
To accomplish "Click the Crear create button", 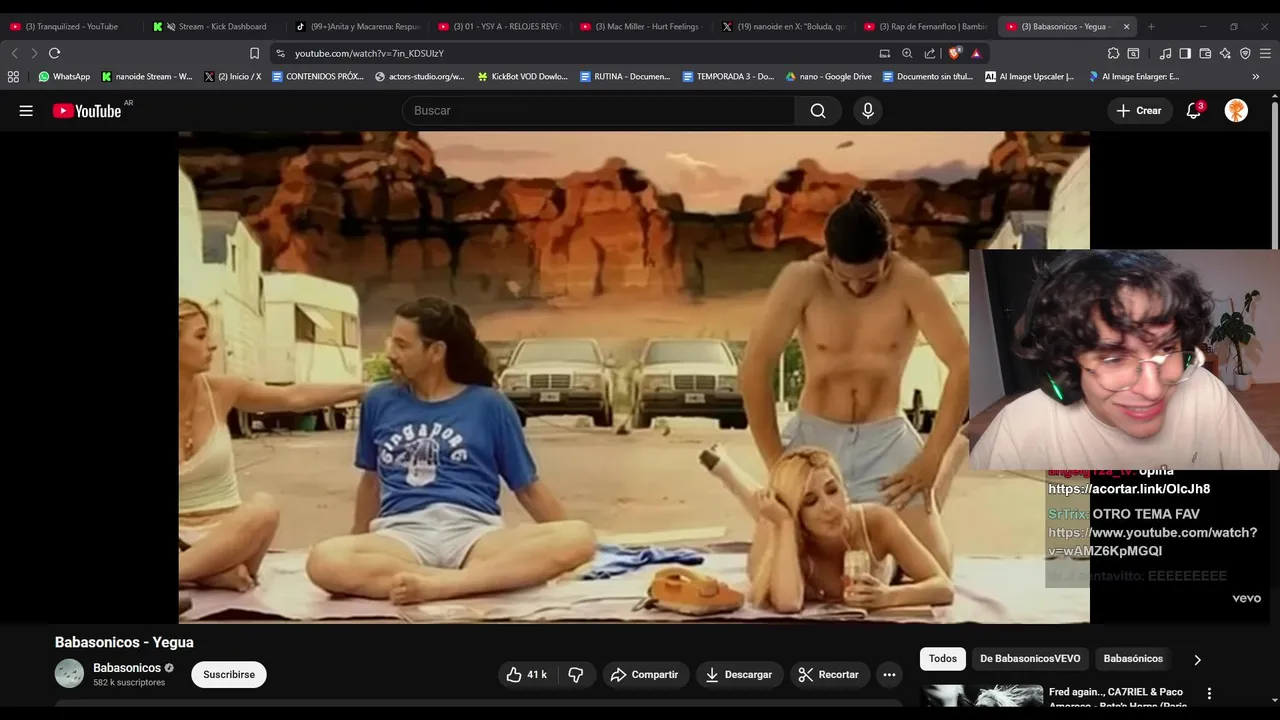I will coord(1139,111).
